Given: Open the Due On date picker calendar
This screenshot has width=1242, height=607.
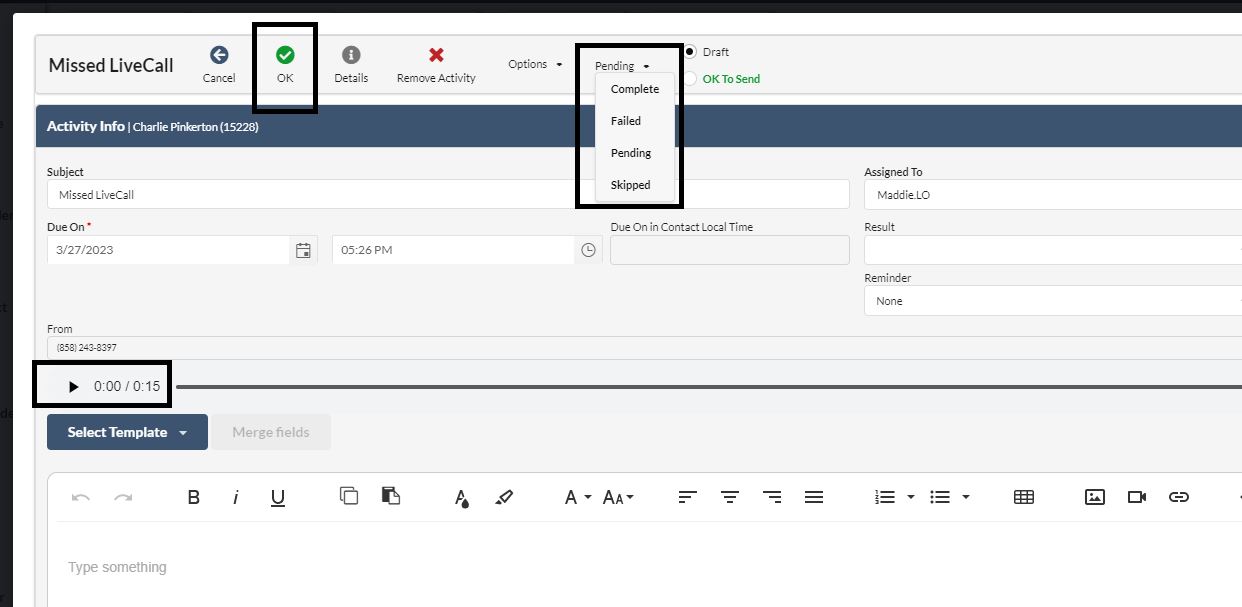Looking at the screenshot, I should tap(303, 250).
